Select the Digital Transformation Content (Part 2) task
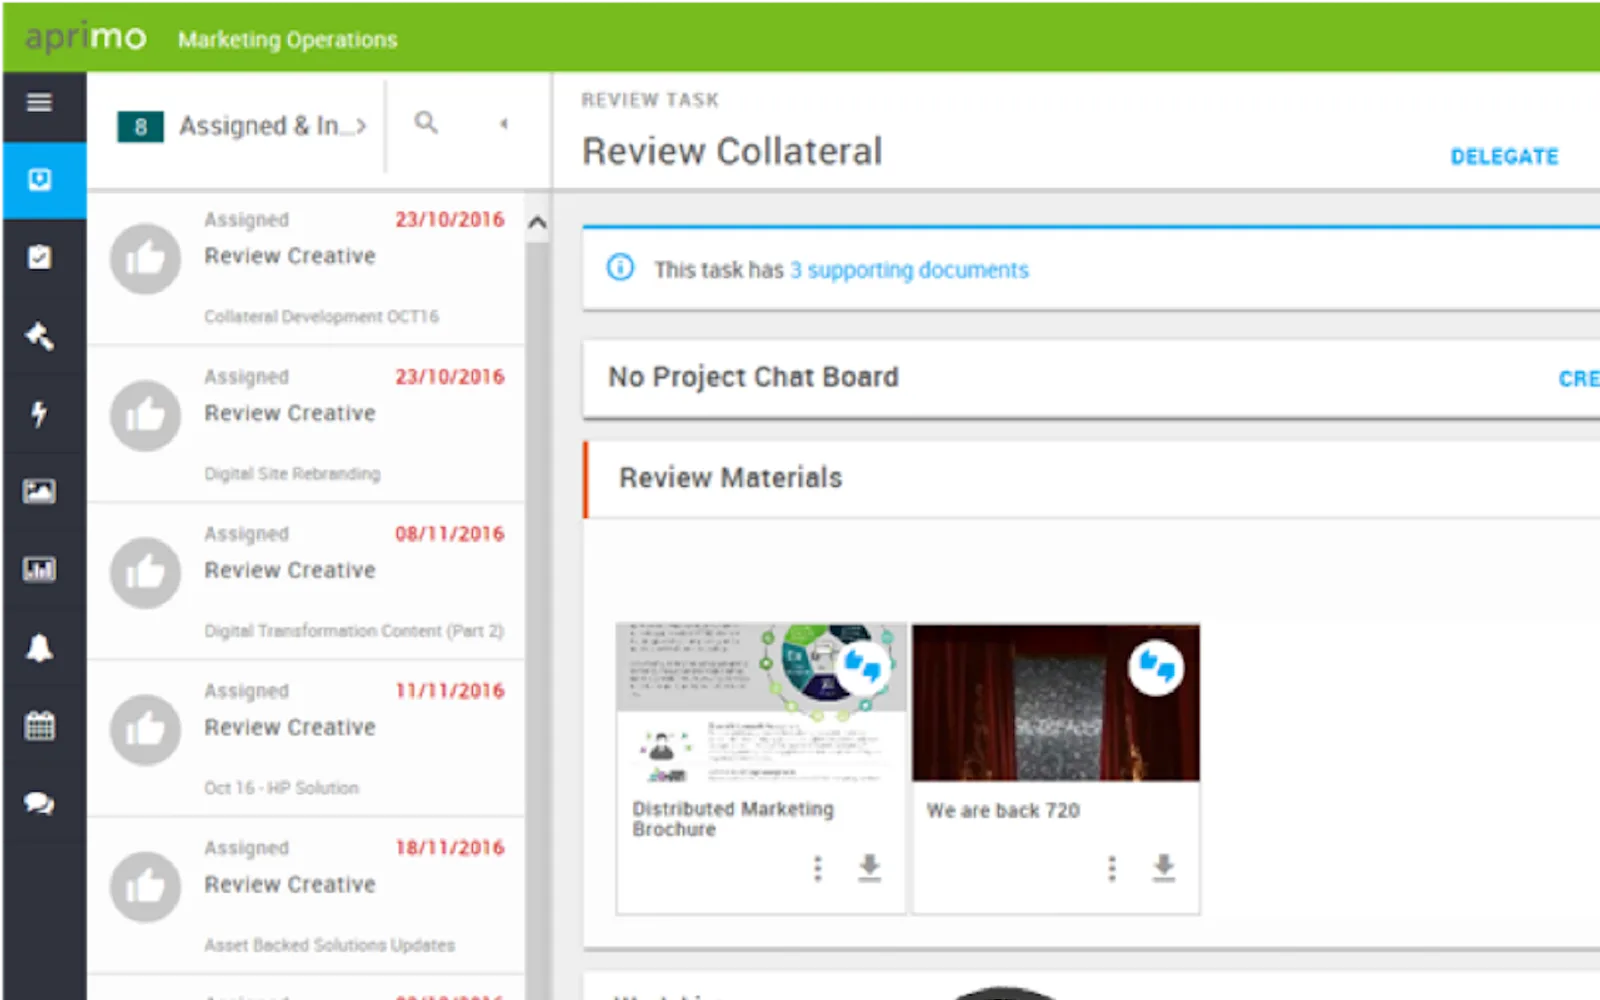Screen dimensions: 1600x1000 click(306, 582)
